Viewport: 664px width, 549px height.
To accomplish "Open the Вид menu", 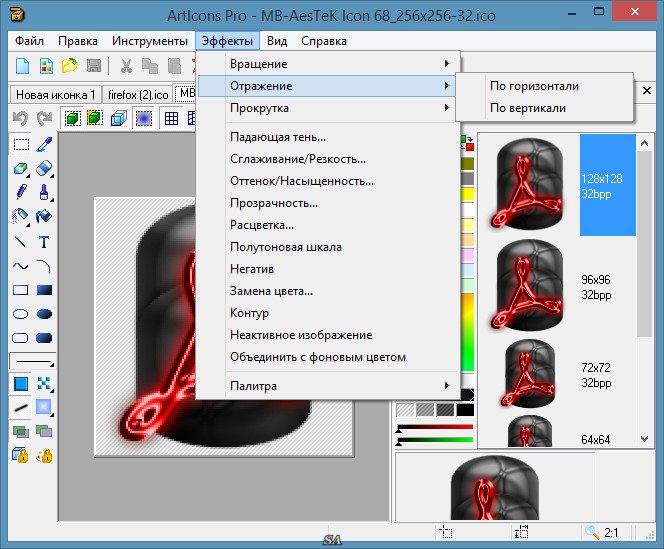I will coord(277,41).
